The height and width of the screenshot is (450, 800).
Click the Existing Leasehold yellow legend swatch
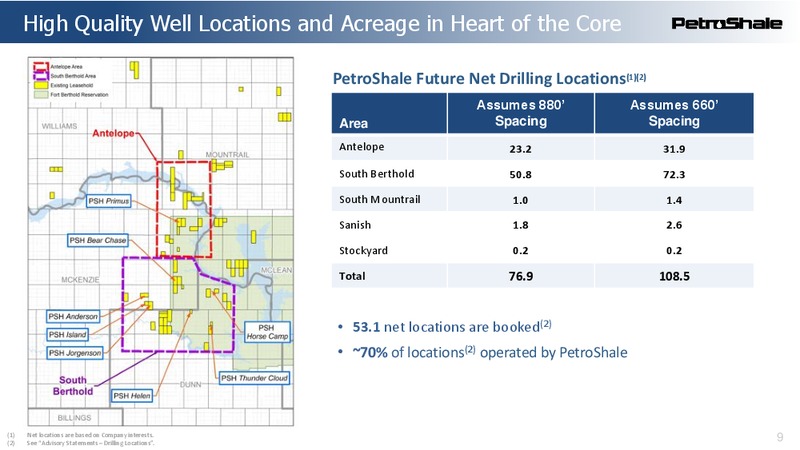[41, 85]
